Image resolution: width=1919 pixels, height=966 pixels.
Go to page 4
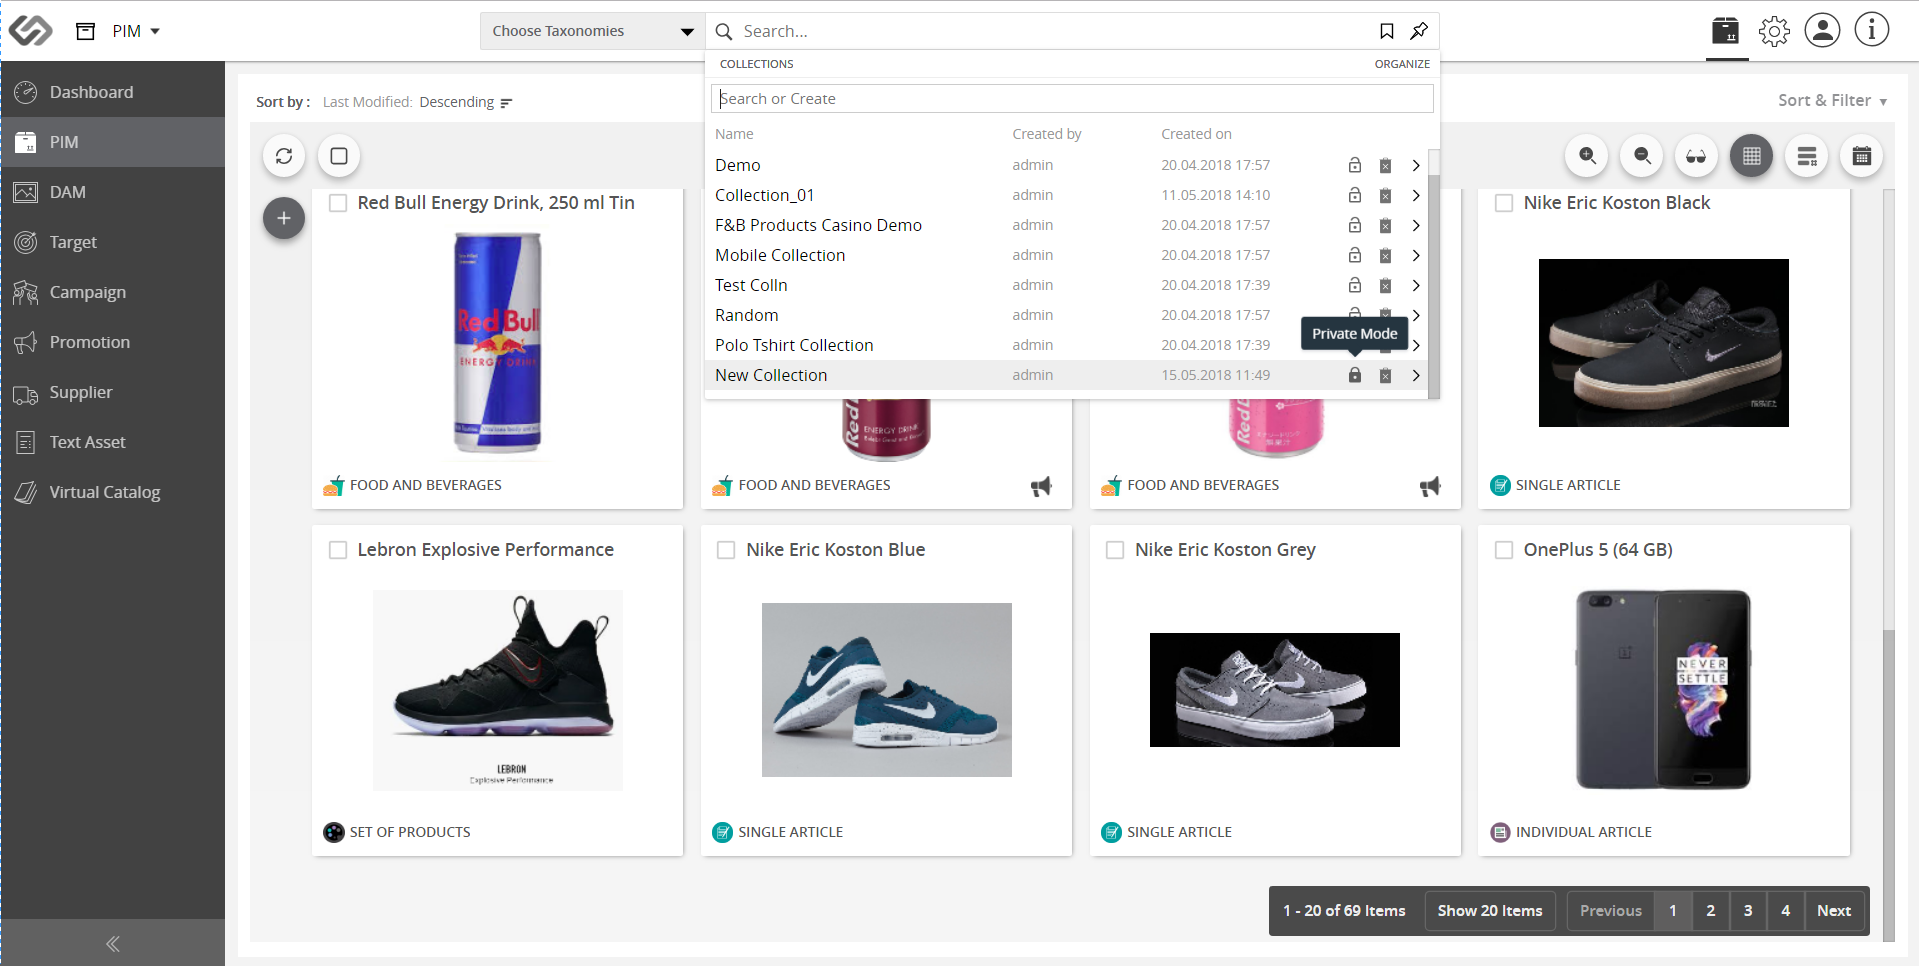coord(1786,911)
